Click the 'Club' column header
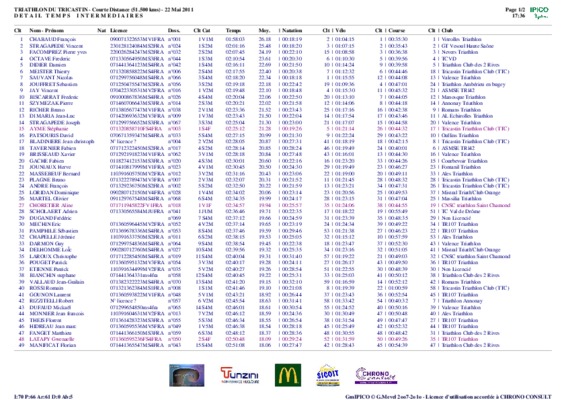Screen dimensions: 566x400 pos(447,30)
